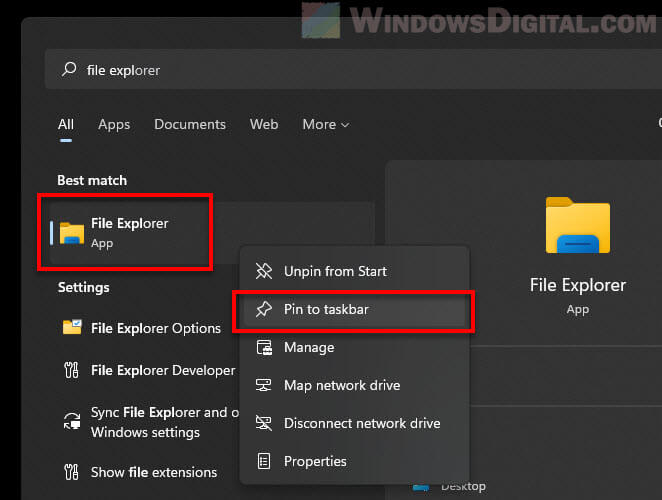Click the tools icon beside File Explorer Developer
The image size is (662, 500).
pos(71,370)
